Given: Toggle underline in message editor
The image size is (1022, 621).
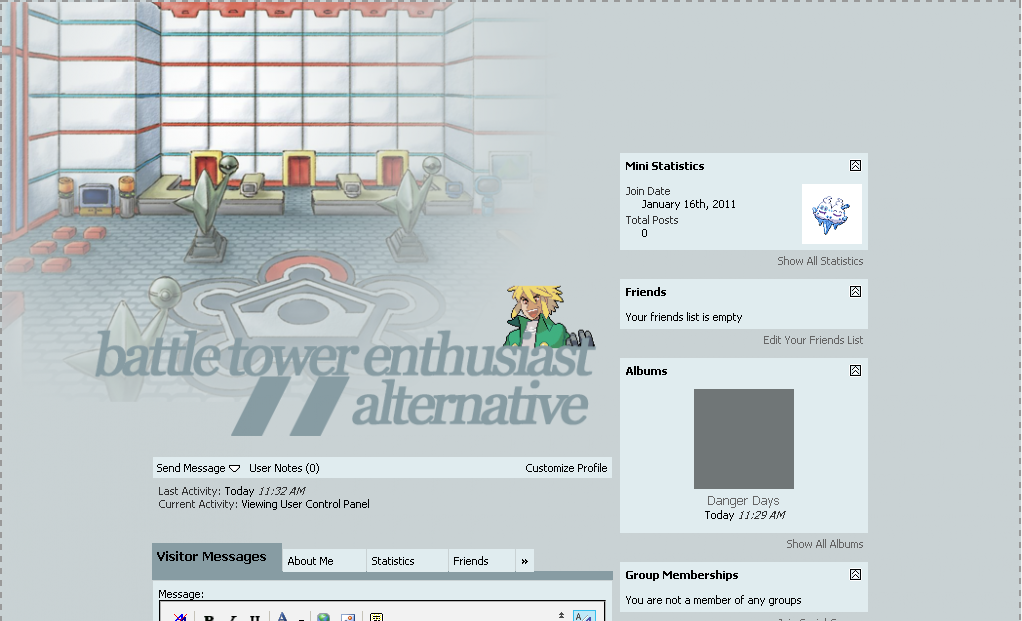Looking at the screenshot, I should 255,617.
